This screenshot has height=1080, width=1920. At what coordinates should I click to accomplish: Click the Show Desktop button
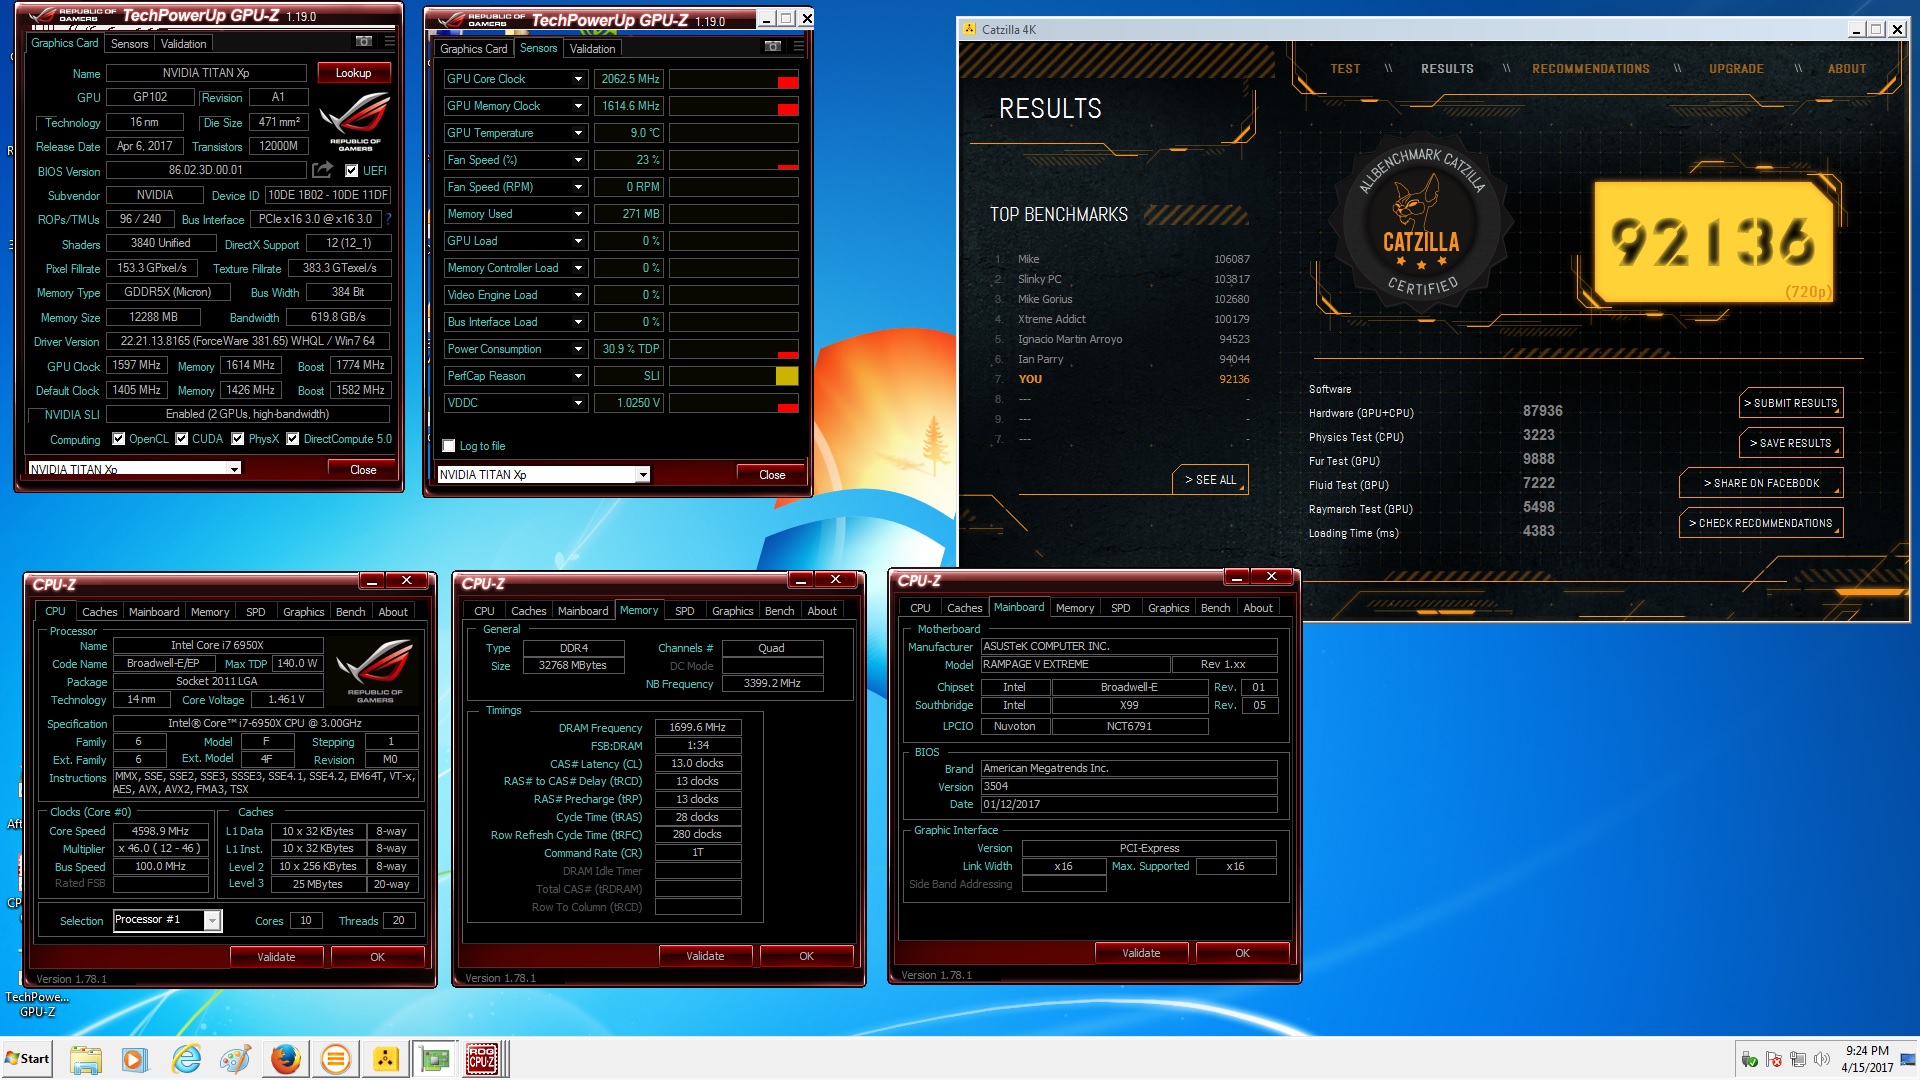[1908, 1059]
